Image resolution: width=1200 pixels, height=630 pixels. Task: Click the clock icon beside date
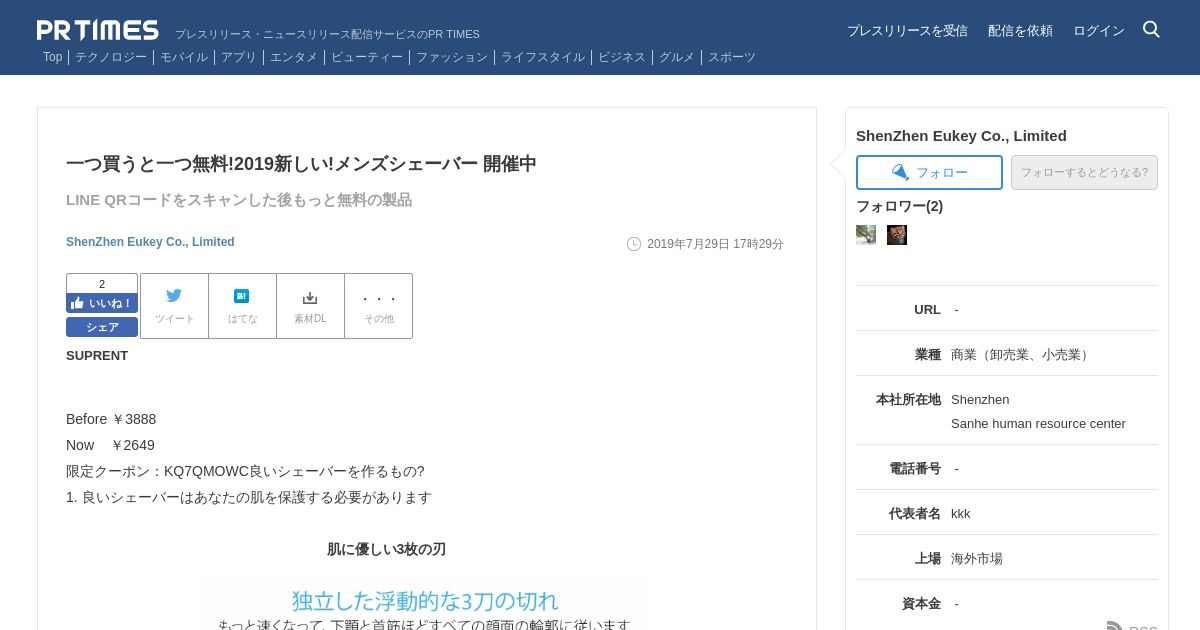[634, 244]
